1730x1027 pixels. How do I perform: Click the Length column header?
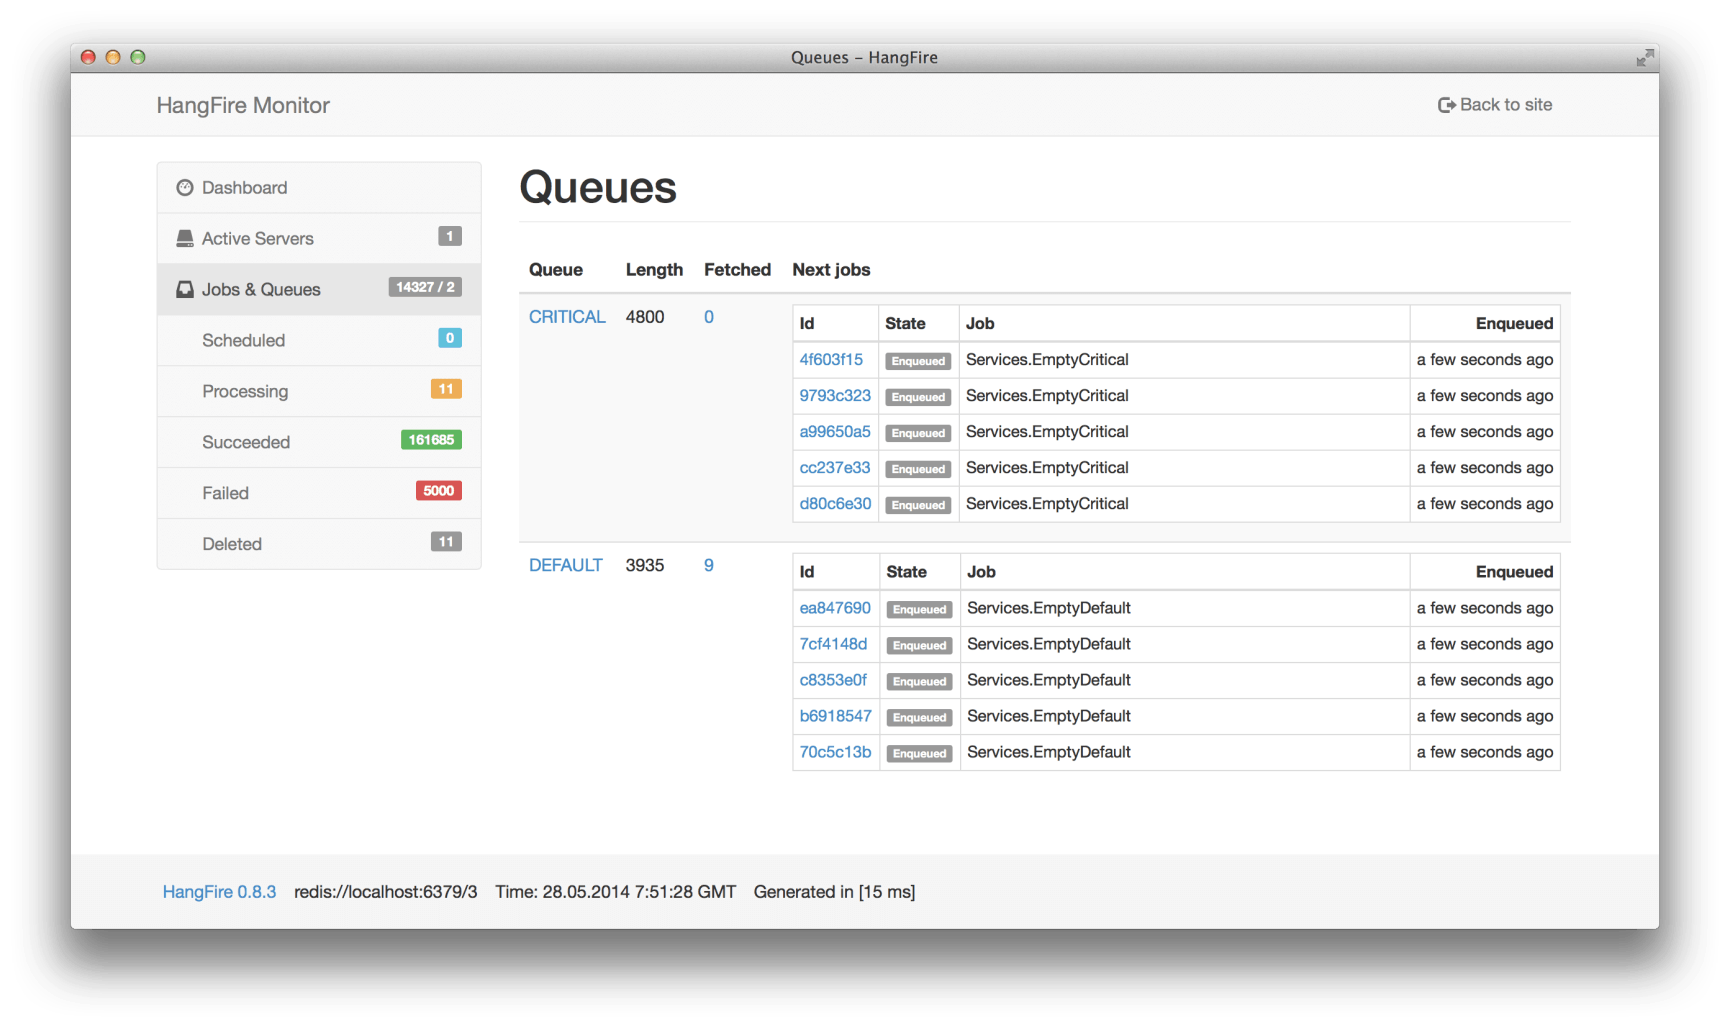click(x=654, y=270)
